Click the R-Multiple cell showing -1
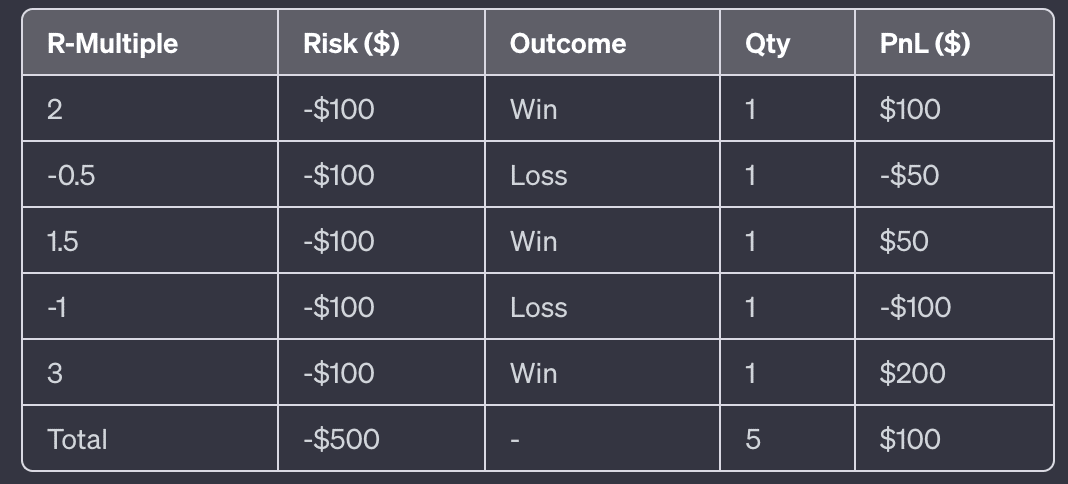Image resolution: width=1068 pixels, height=484 pixels. coord(57,308)
